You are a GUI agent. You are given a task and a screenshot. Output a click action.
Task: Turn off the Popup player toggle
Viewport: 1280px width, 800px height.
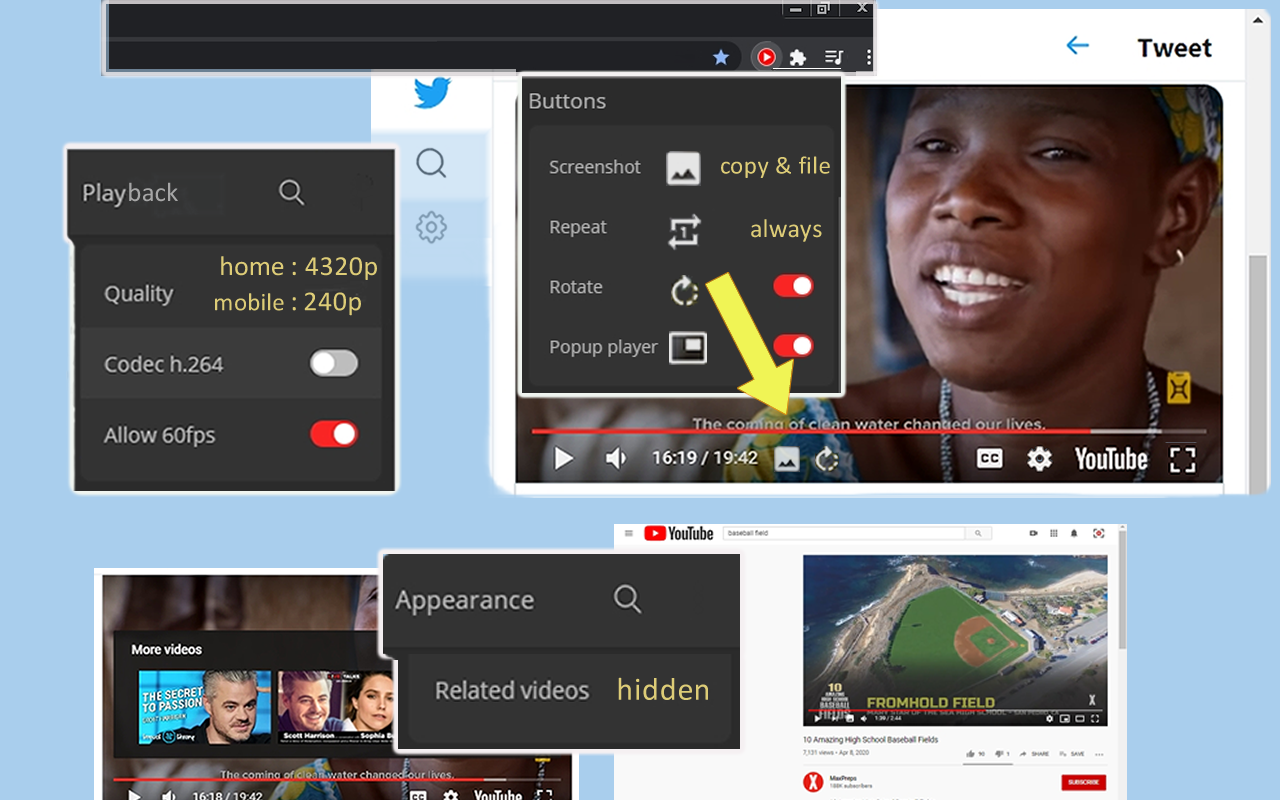click(793, 346)
